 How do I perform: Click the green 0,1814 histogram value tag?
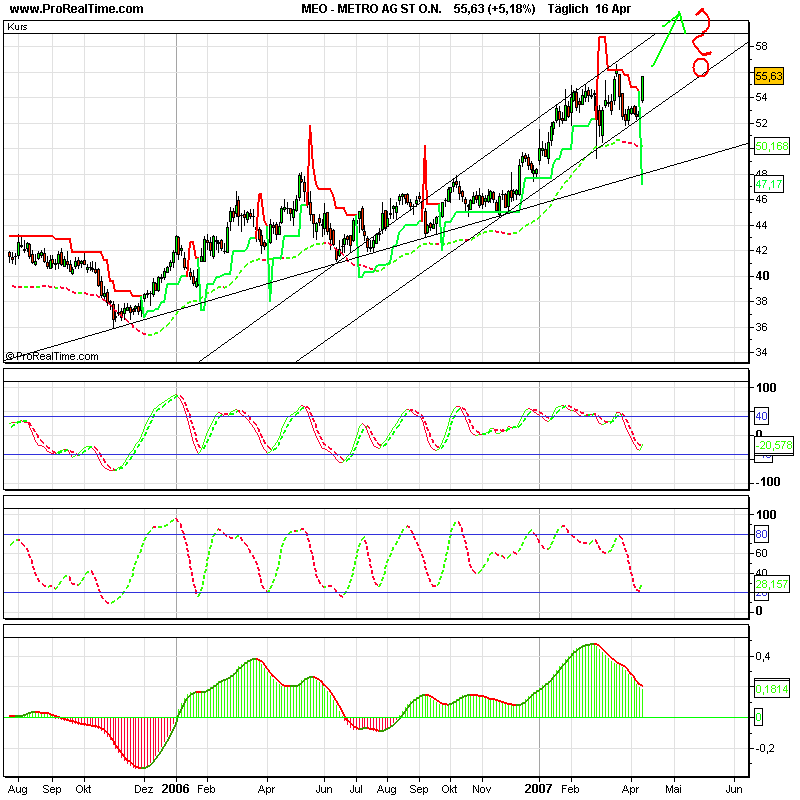pos(772,689)
